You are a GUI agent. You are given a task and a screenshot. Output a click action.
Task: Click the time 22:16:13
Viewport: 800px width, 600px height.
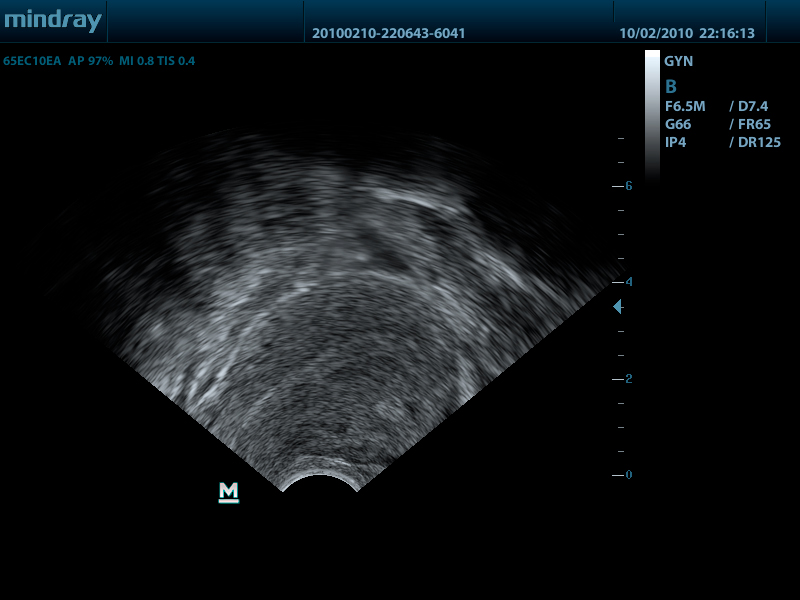click(x=727, y=34)
